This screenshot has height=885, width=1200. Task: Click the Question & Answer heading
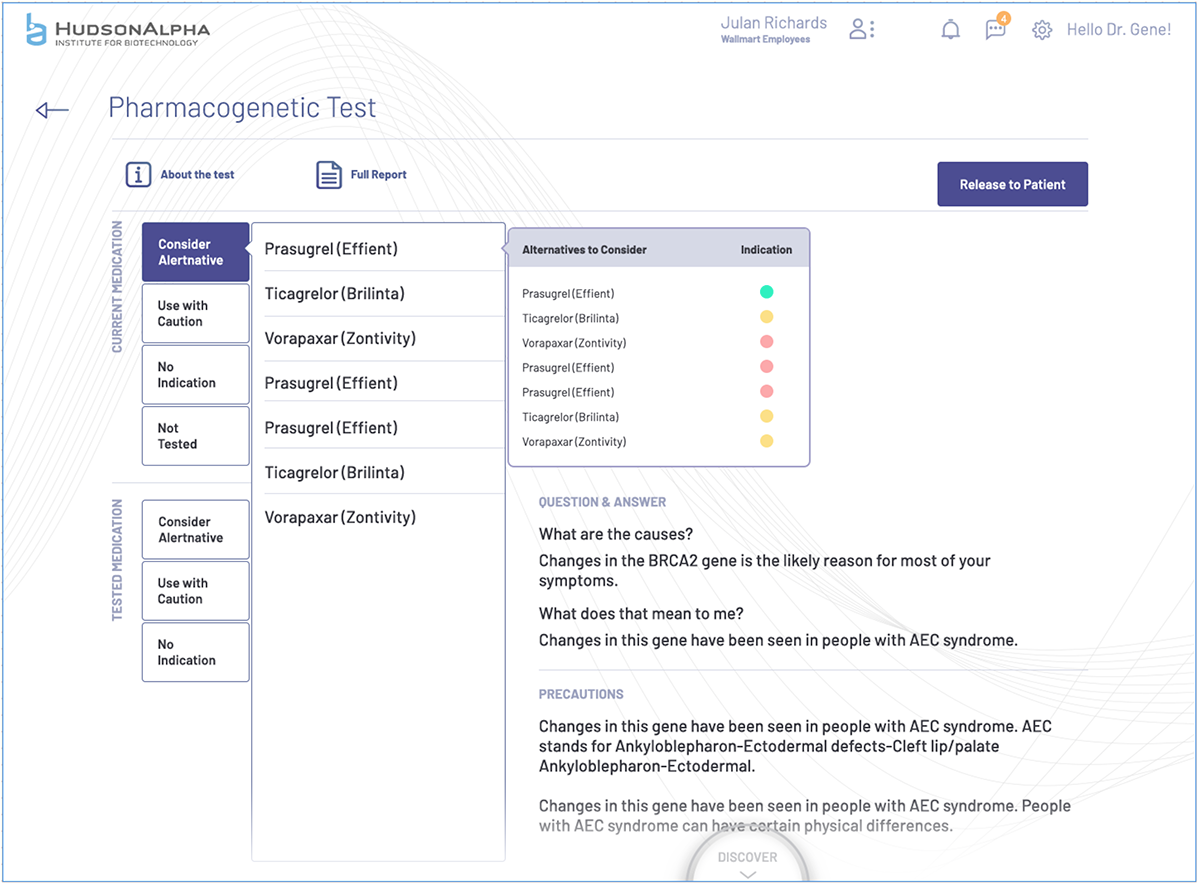(602, 502)
